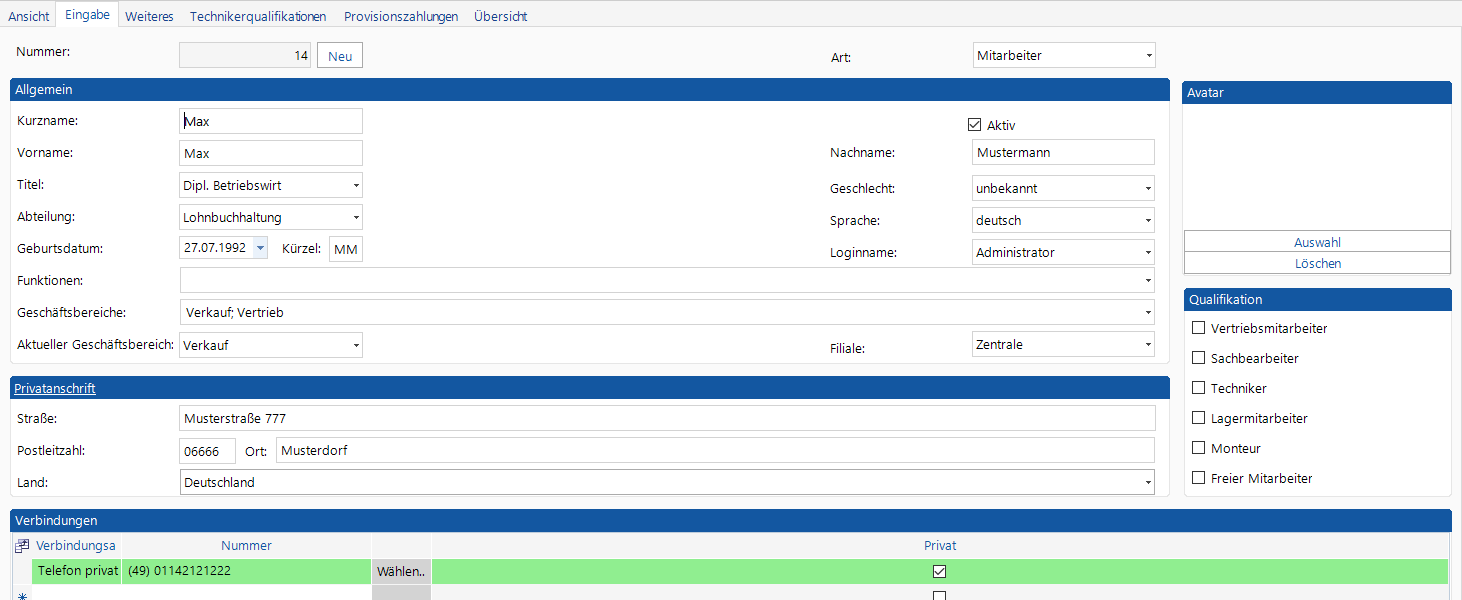Tick the Freier Mitarbeiter checkbox
Screen dimensions: 1462x600
[x=1198, y=478]
